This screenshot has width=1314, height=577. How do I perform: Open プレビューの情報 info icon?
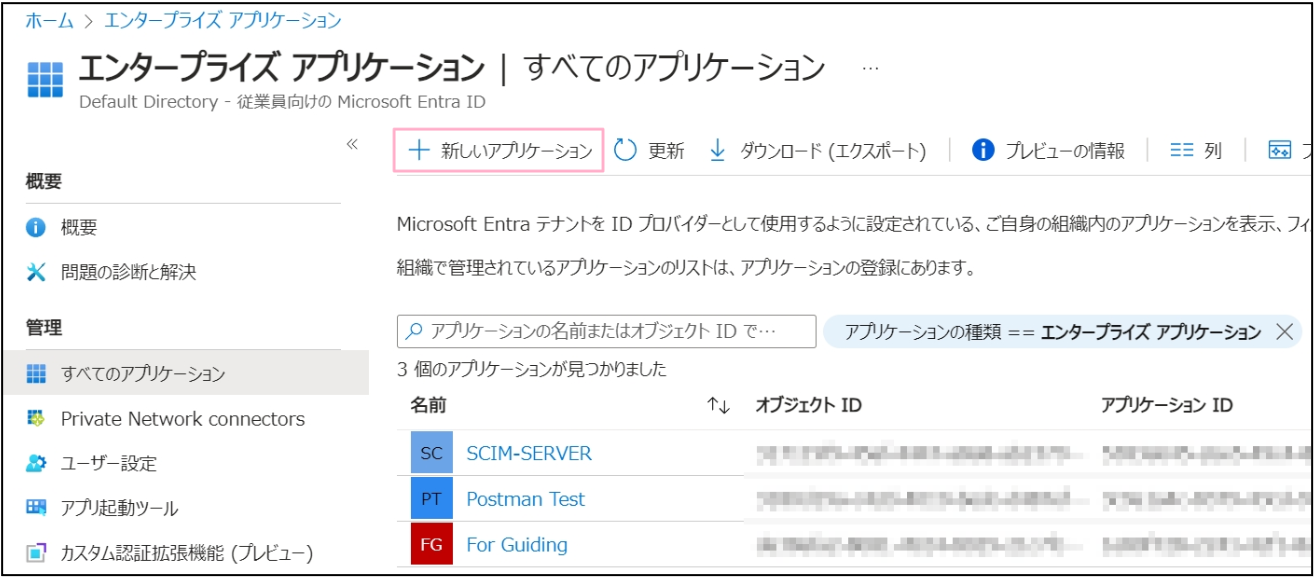pos(983,150)
